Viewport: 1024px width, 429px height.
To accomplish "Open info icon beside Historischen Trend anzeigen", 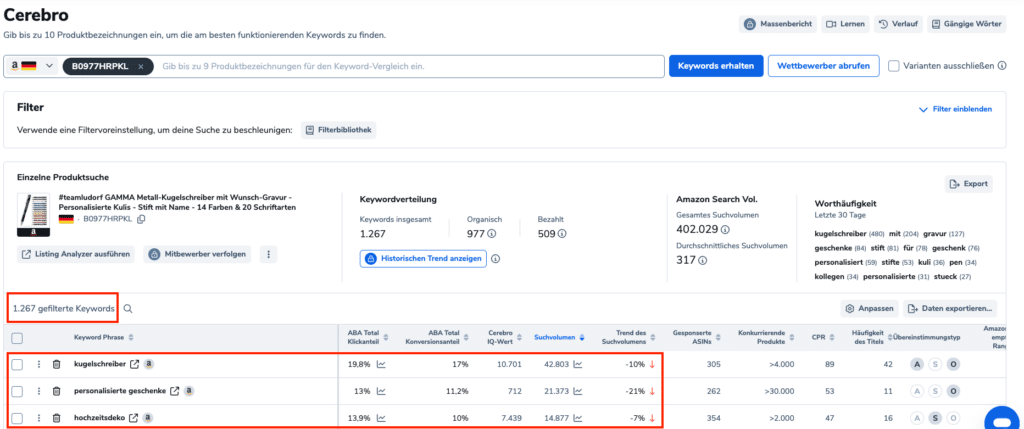I will (x=495, y=259).
